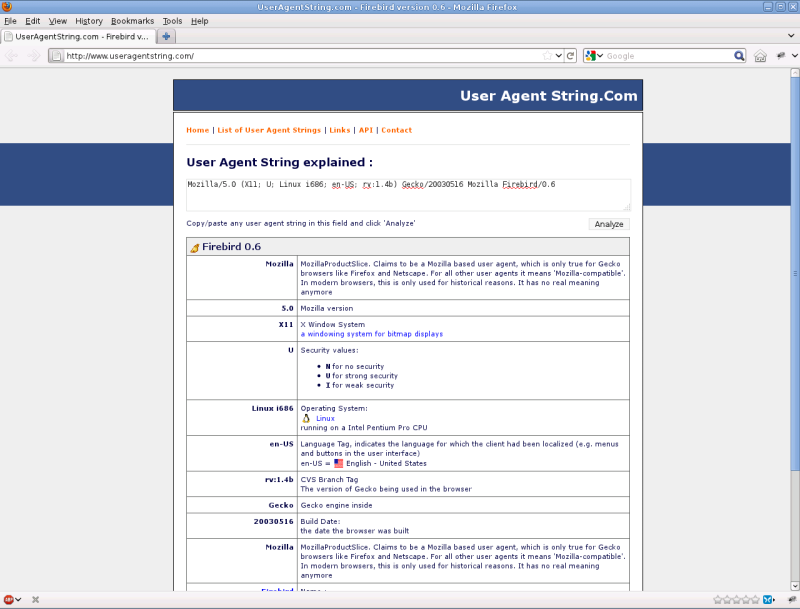Image resolution: width=800 pixels, height=609 pixels.
Task: Click the blue X icon in the status bar
Action: pyautogui.click(x=767, y=600)
